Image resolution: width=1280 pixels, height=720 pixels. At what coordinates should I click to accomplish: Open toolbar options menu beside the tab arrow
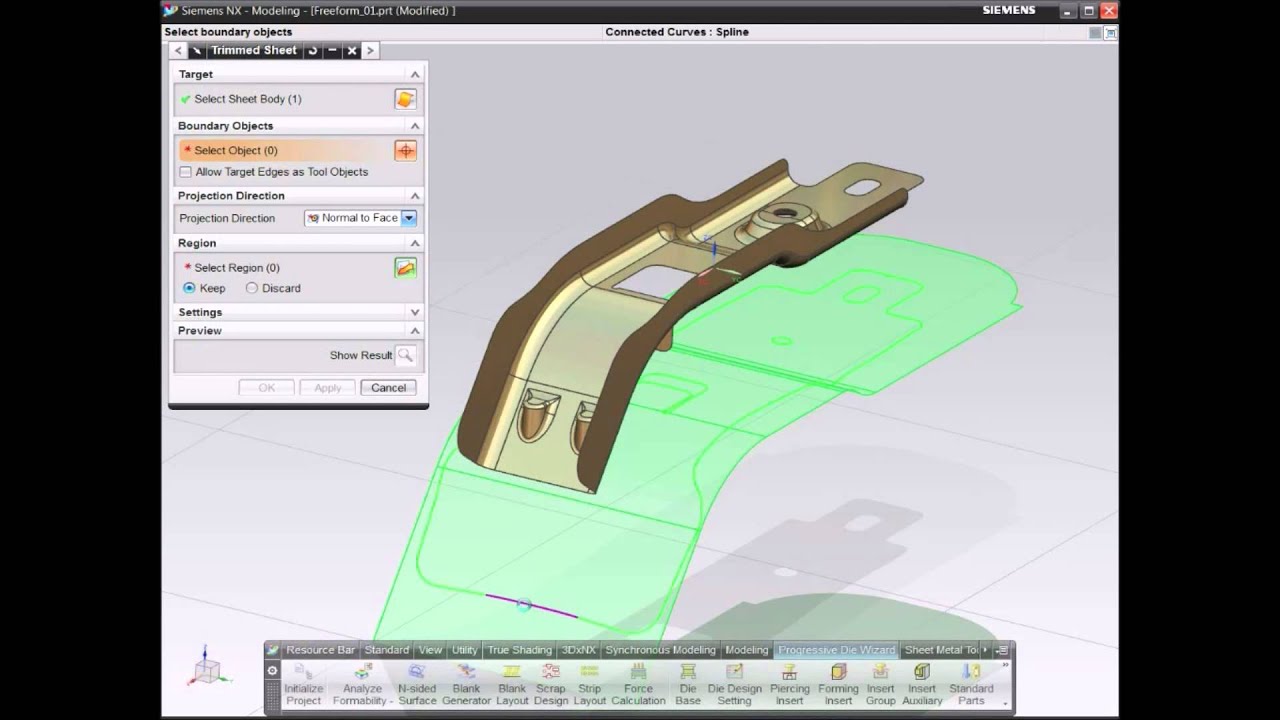pos(1002,650)
